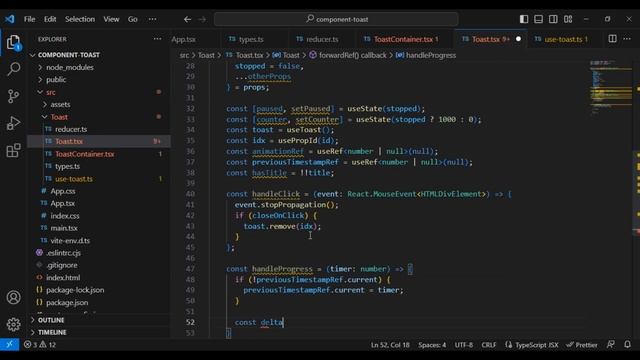Click the feedback icon in status bar
This screenshot has height=360, width=640.
(x=611, y=344)
